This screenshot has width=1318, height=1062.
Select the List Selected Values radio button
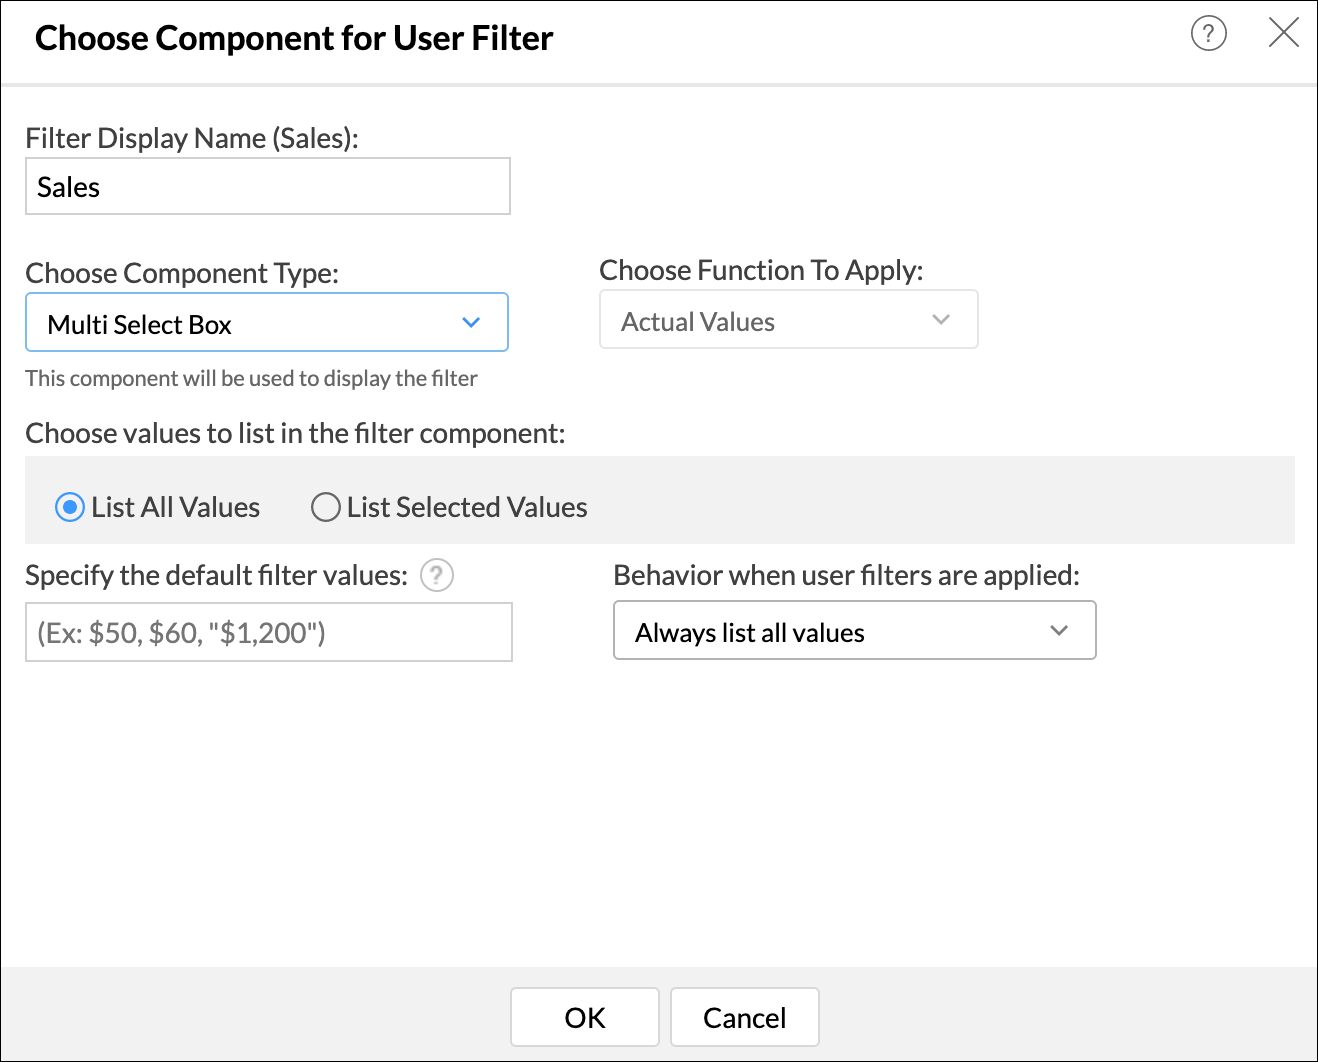325,507
